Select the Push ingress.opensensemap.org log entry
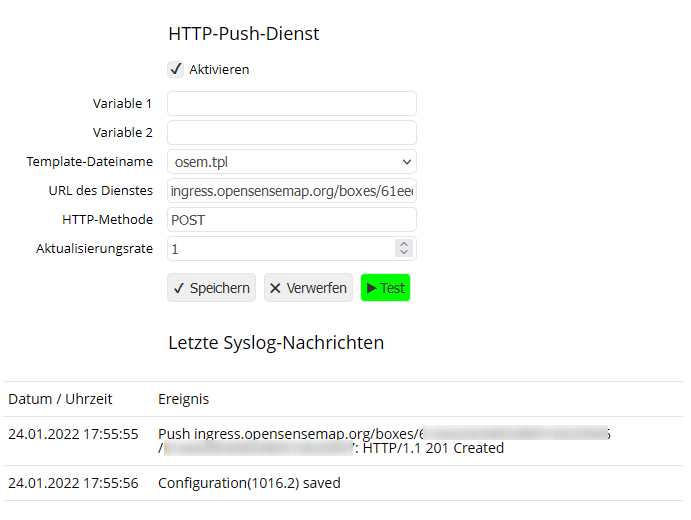 [330, 441]
